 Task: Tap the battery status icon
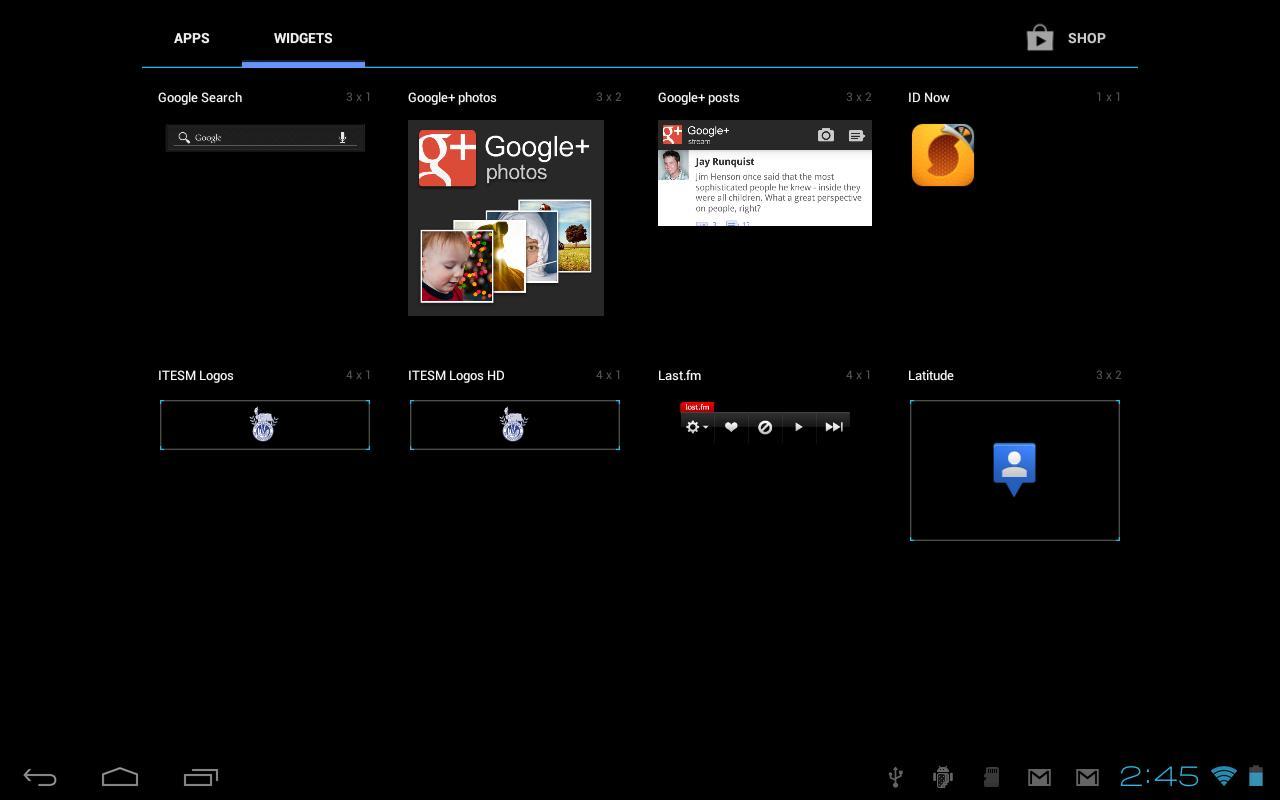tap(1256, 776)
